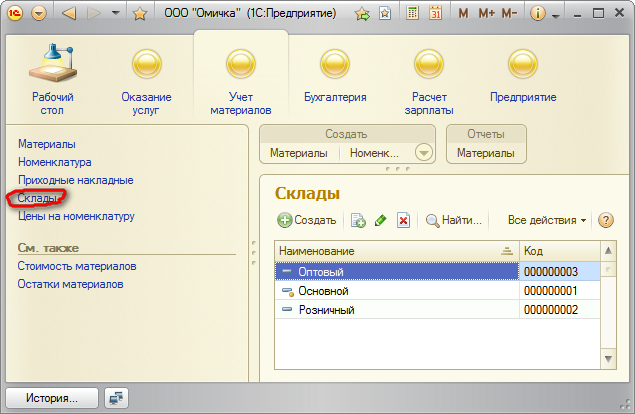The width and height of the screenshot is (635, 414).
Task: Click Розничный row item icon
Action: [x=287, y=309]
